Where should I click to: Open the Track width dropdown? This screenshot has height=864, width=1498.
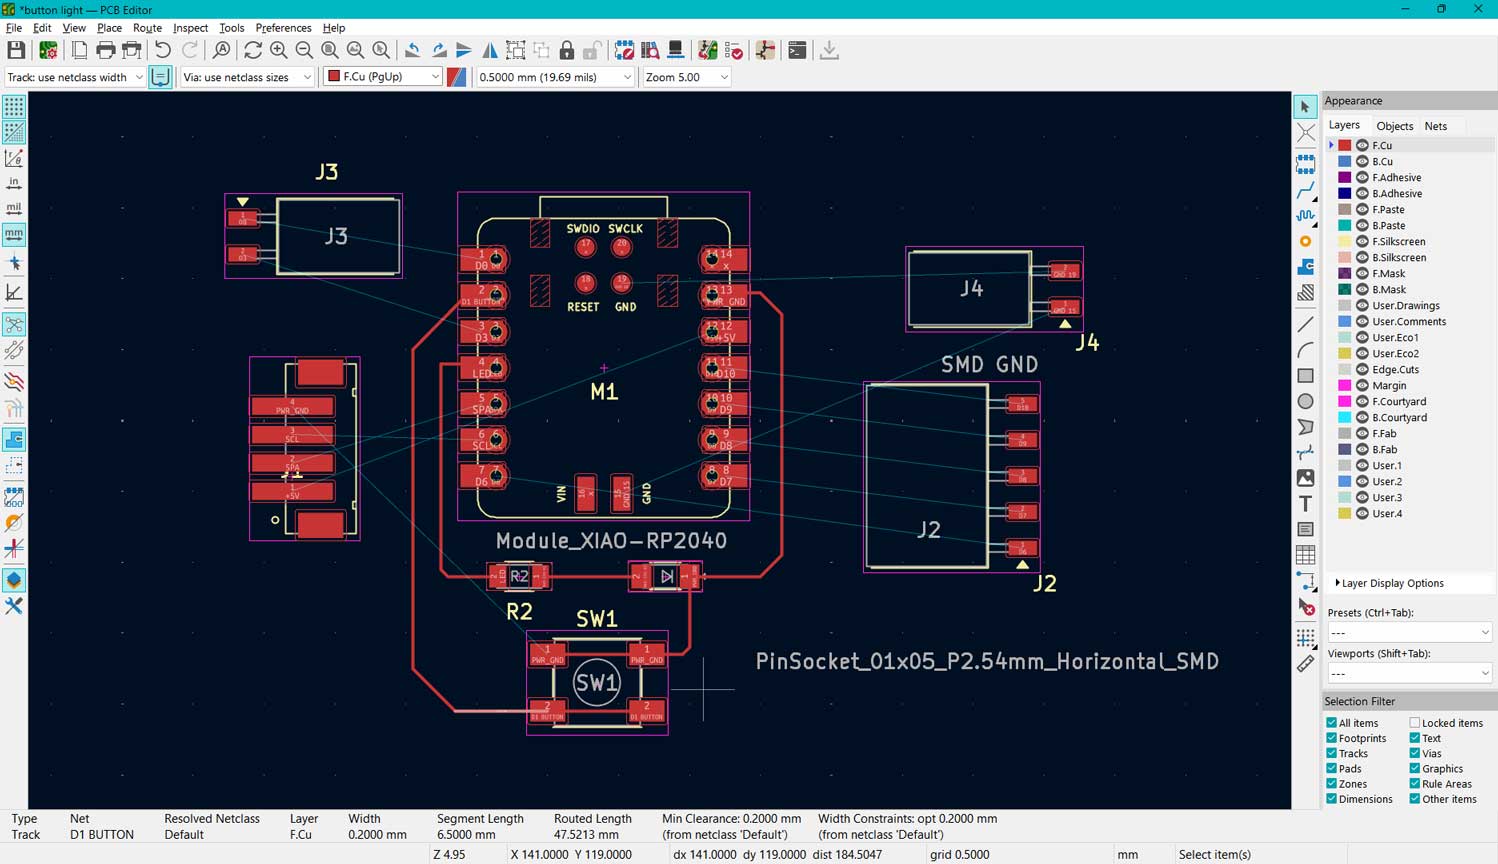pos(75,77)
